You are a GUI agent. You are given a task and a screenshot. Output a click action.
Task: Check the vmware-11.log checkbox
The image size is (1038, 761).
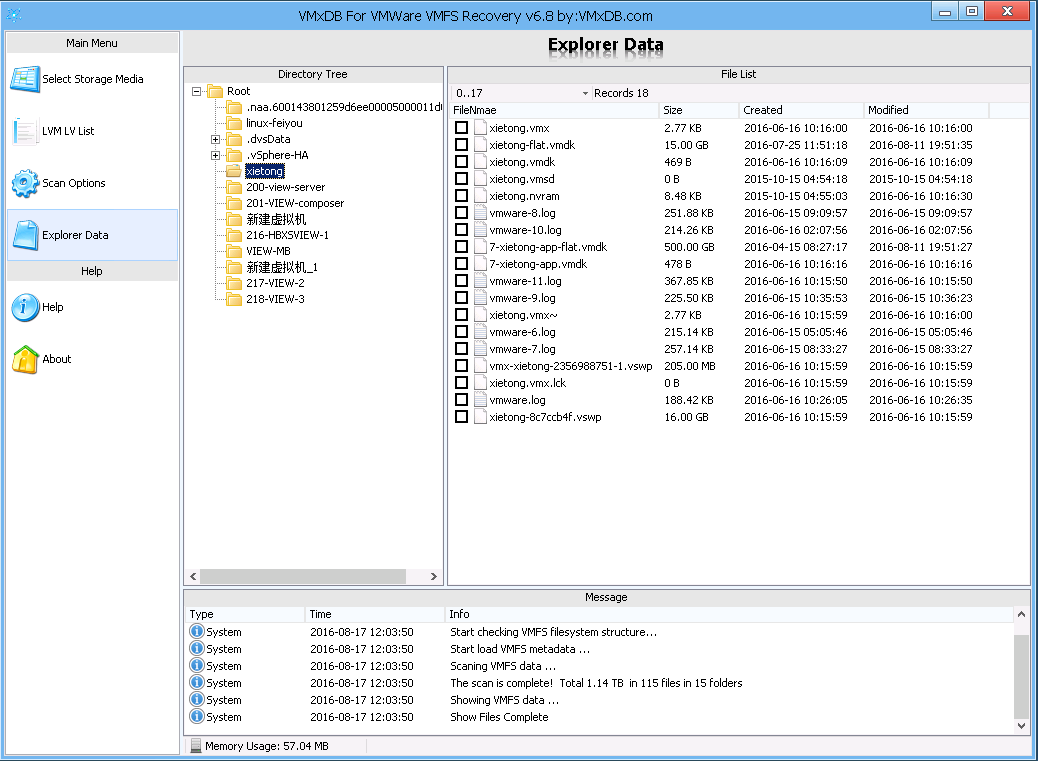[461, 281]
